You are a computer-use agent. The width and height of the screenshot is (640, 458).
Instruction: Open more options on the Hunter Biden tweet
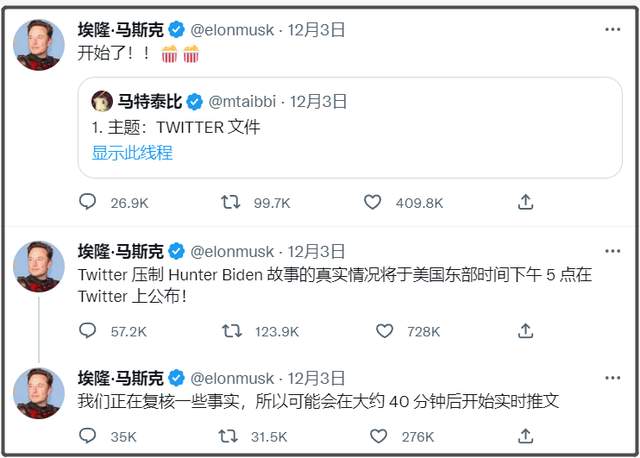[611, 251]
